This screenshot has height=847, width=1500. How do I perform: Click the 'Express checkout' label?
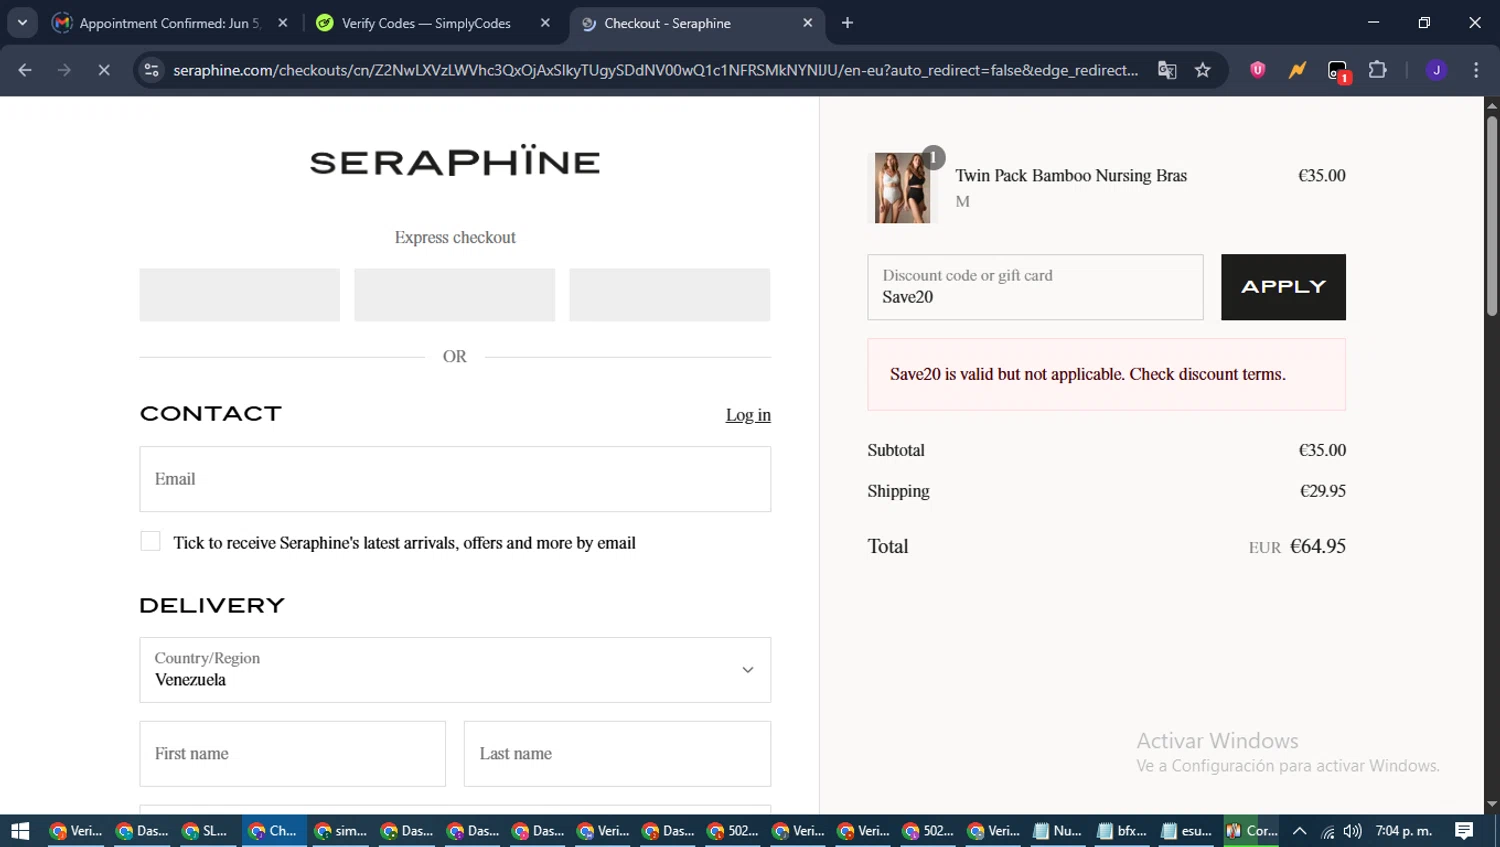coord(455,237)
